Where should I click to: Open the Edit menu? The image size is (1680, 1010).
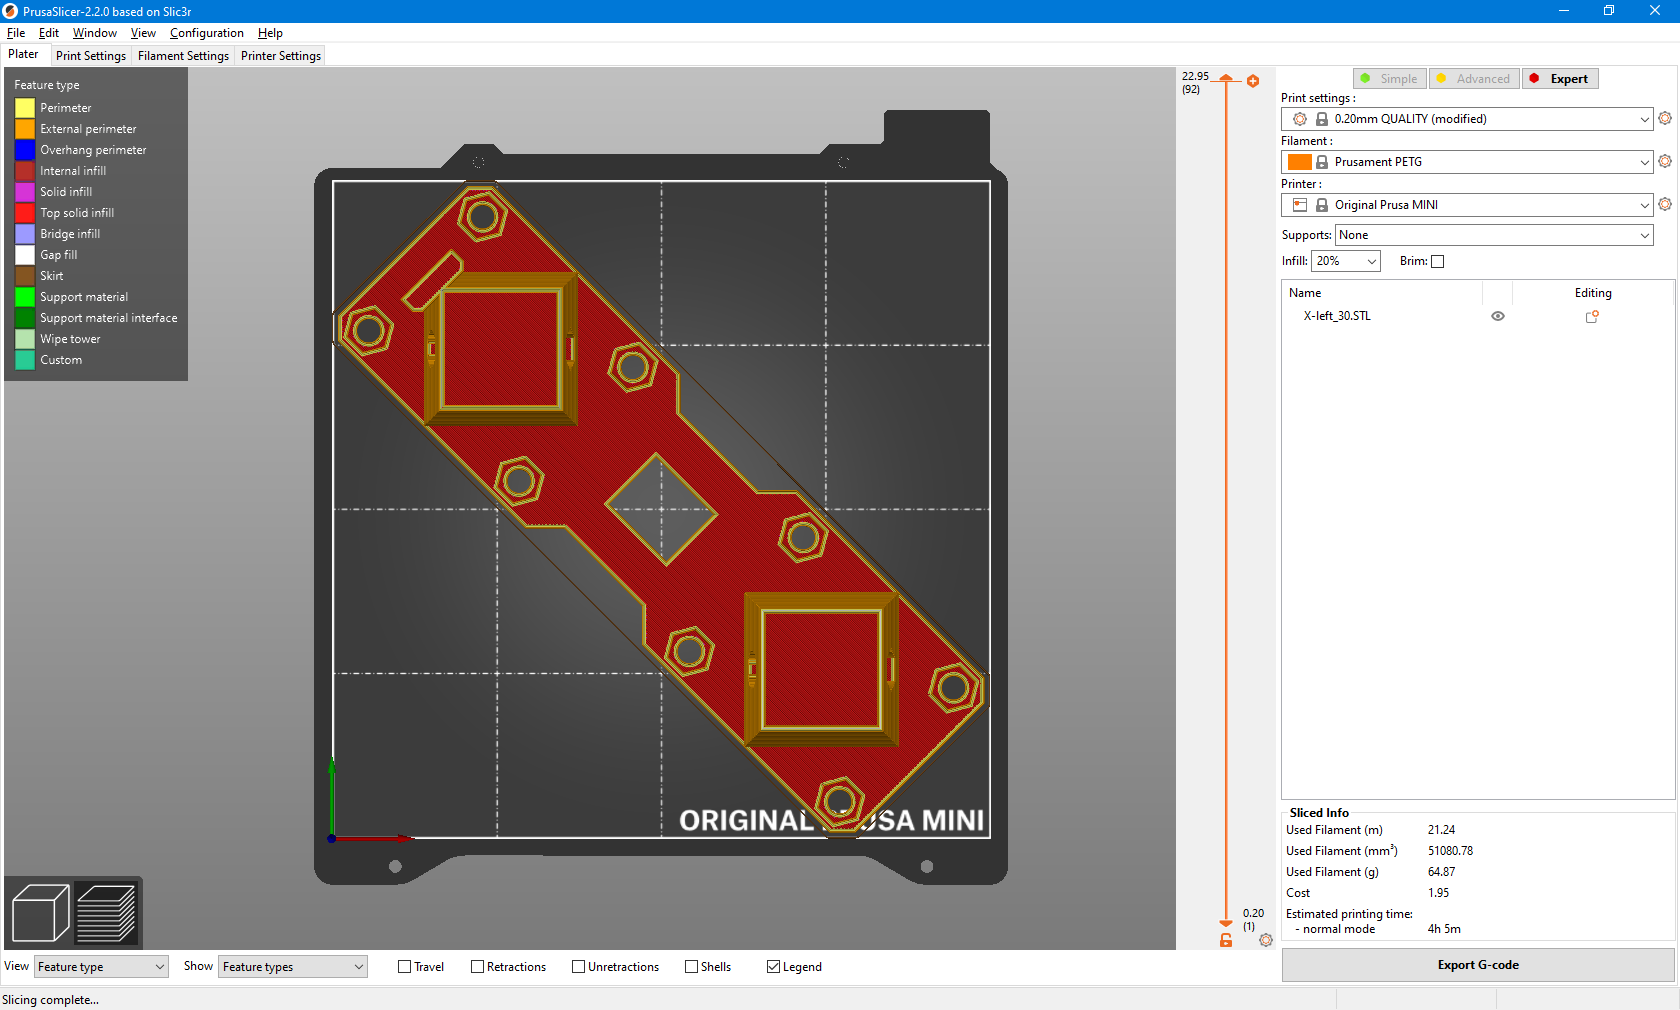[x=49, y=33]
